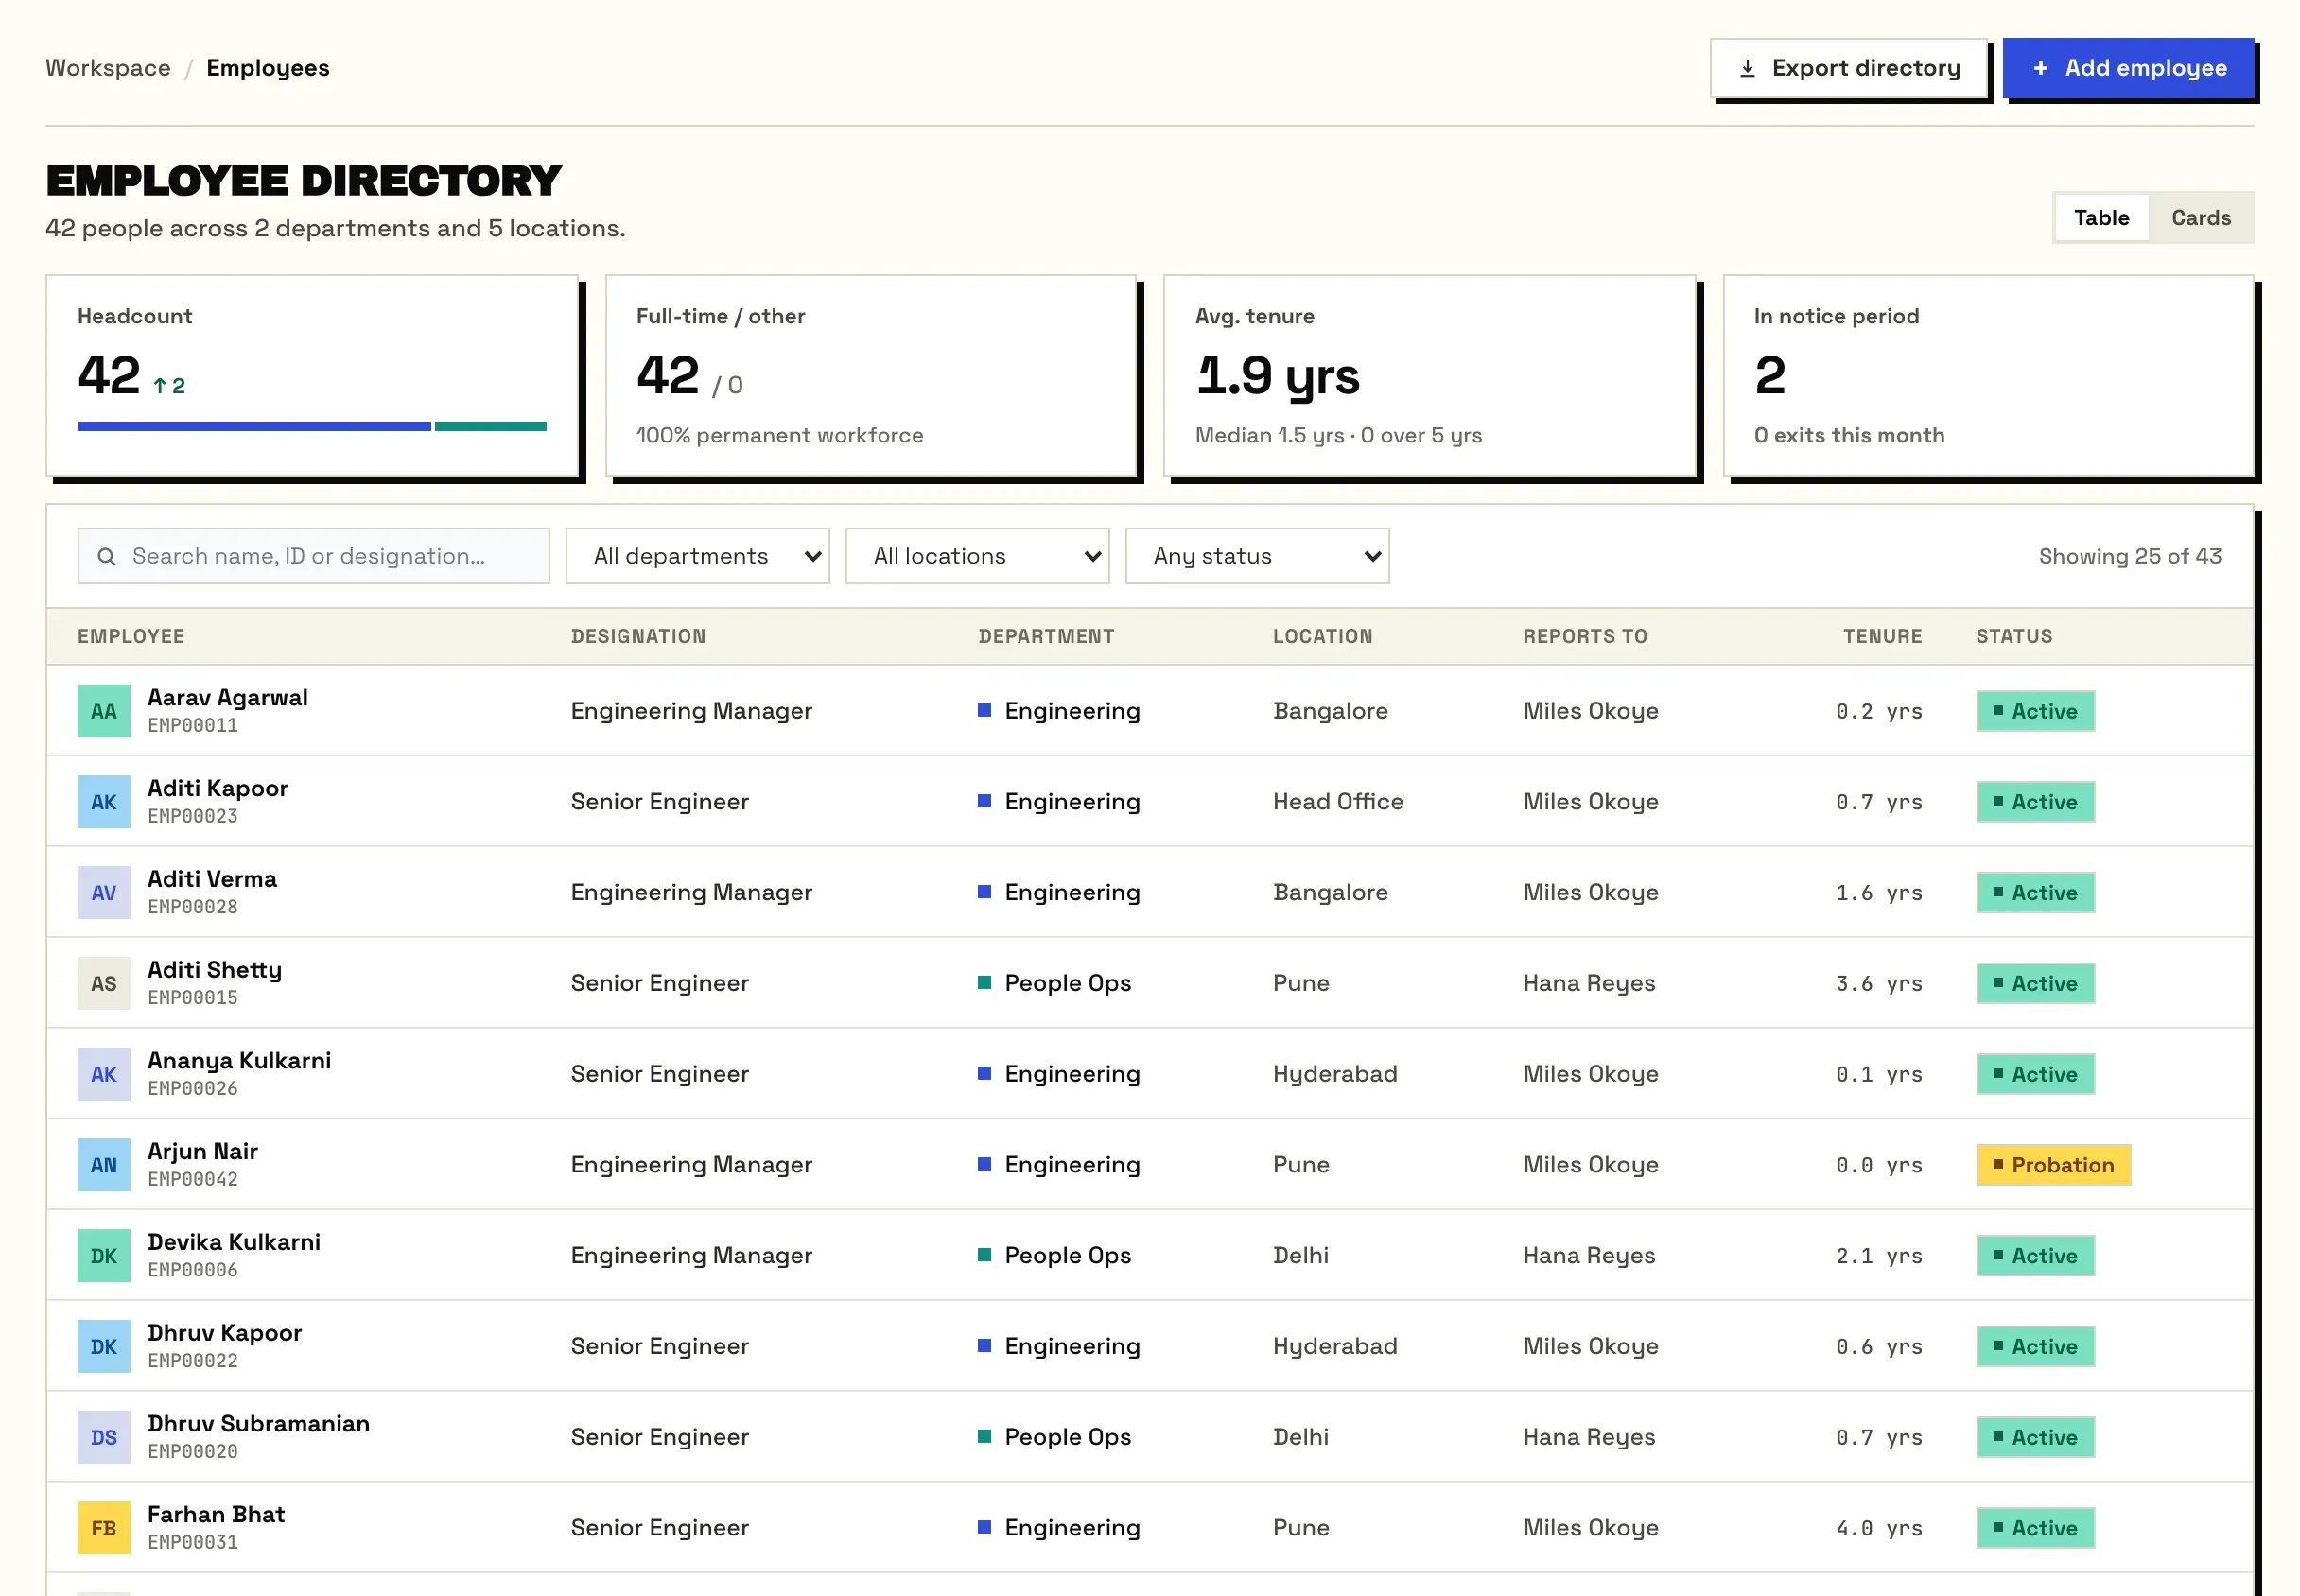Click the 3.6 yrs tenure value

tap(1880, 984)
